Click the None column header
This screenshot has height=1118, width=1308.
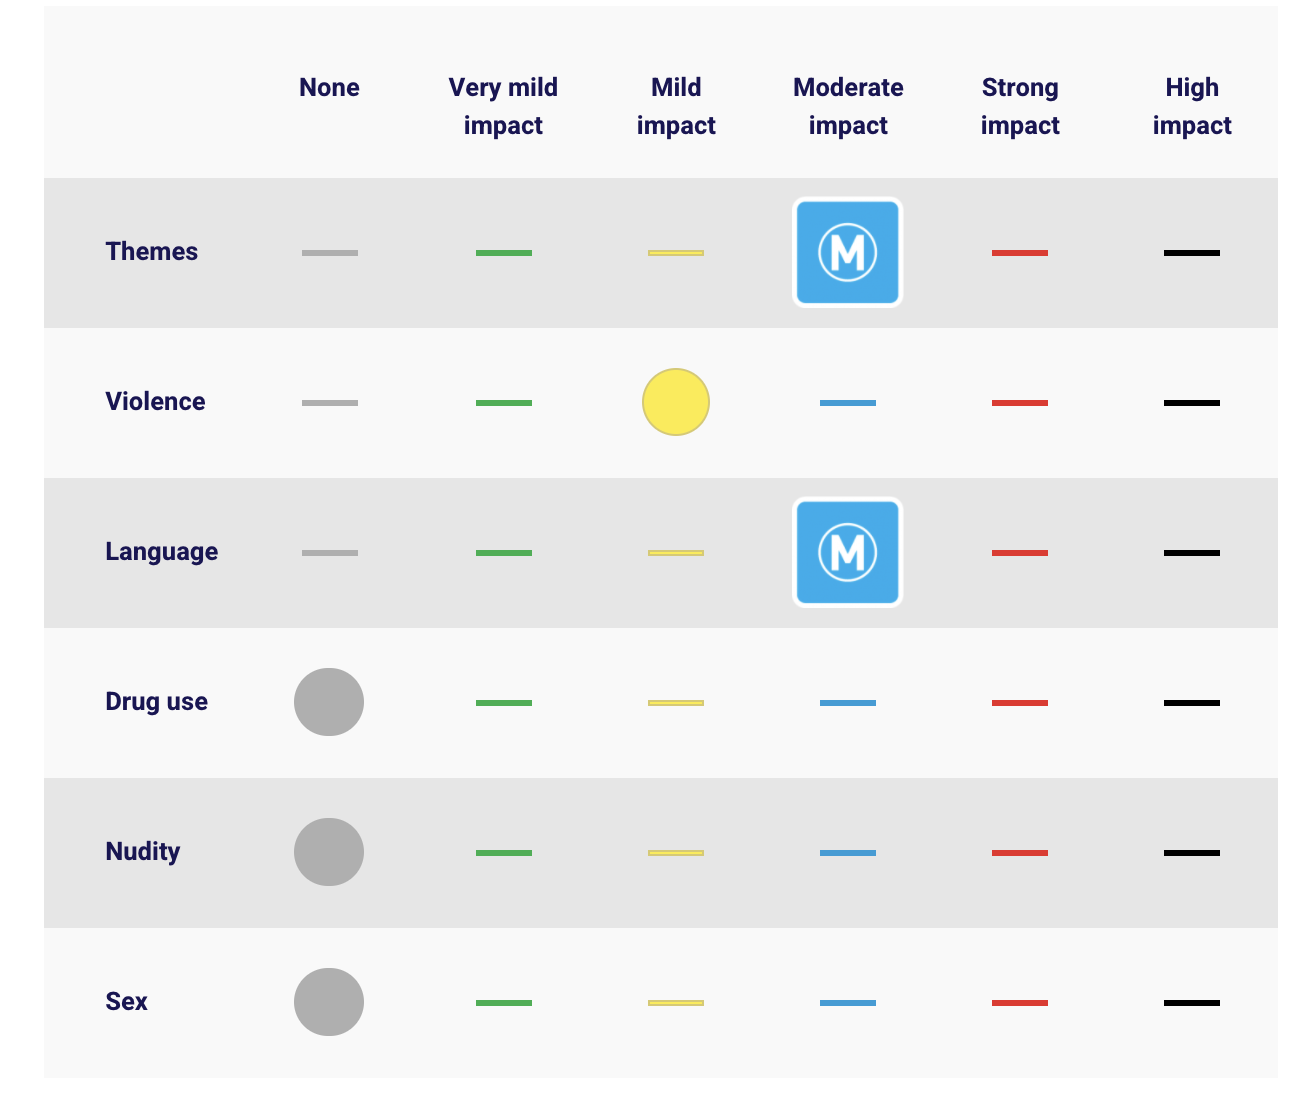329,87
